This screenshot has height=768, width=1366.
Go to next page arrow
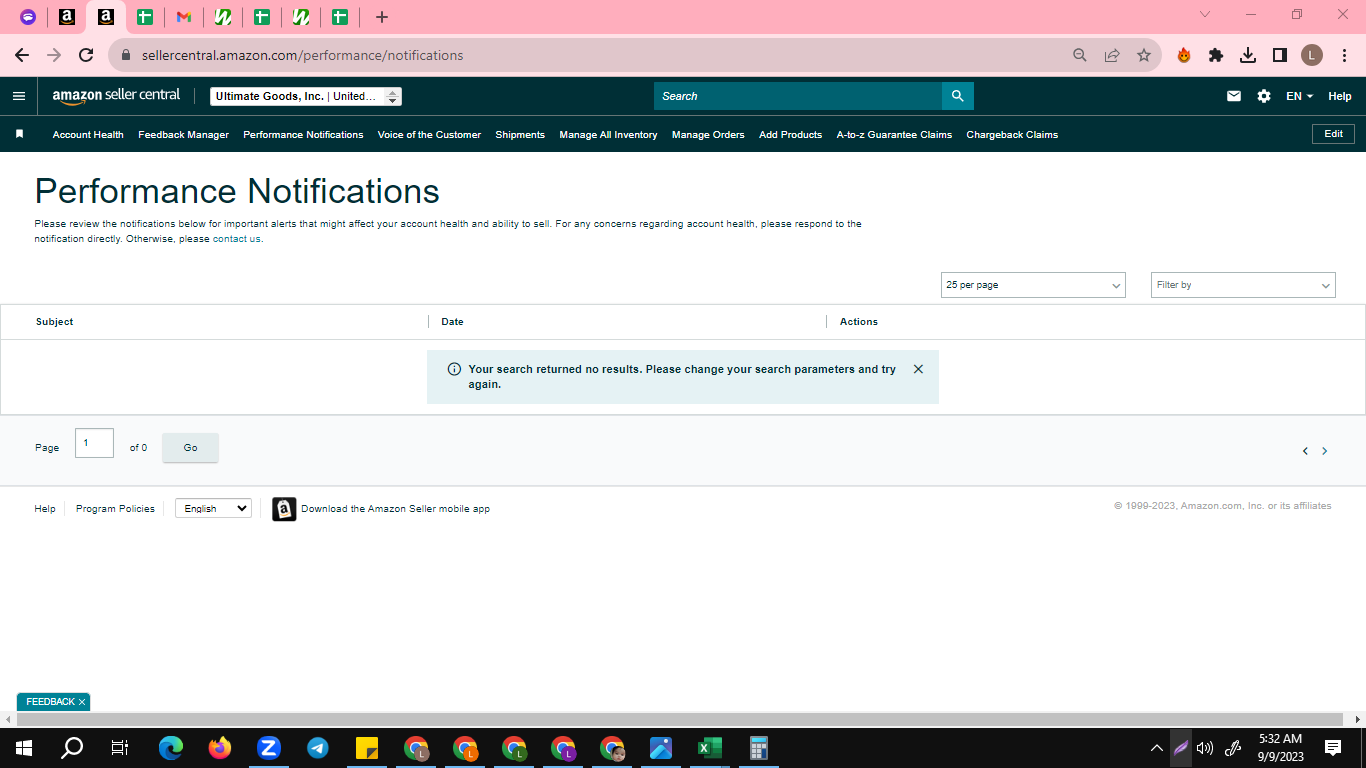pos(1325,451)
